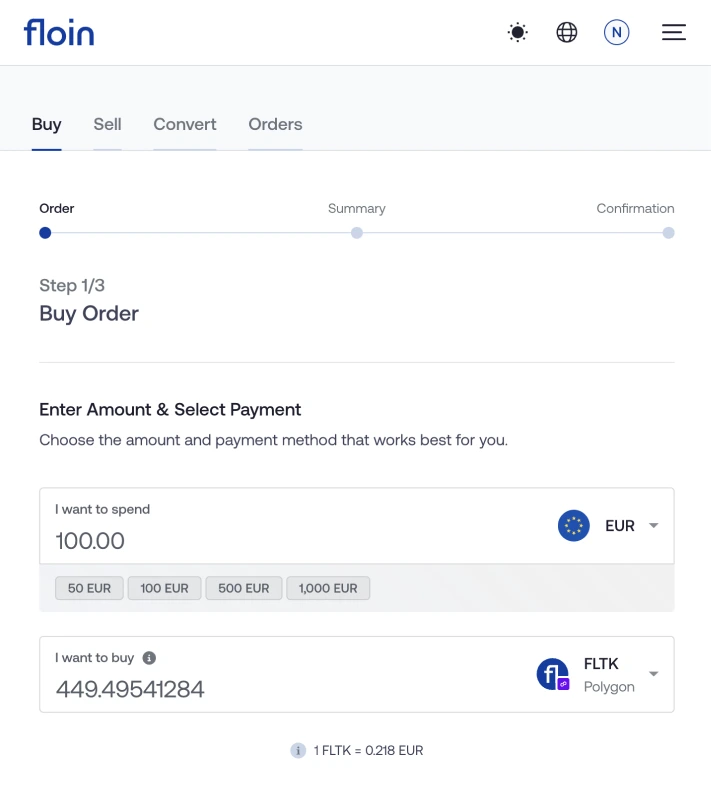This screenshot has width=711, height=786.
Task: Click the Summary step marker dot
Action: coord(357,233)
